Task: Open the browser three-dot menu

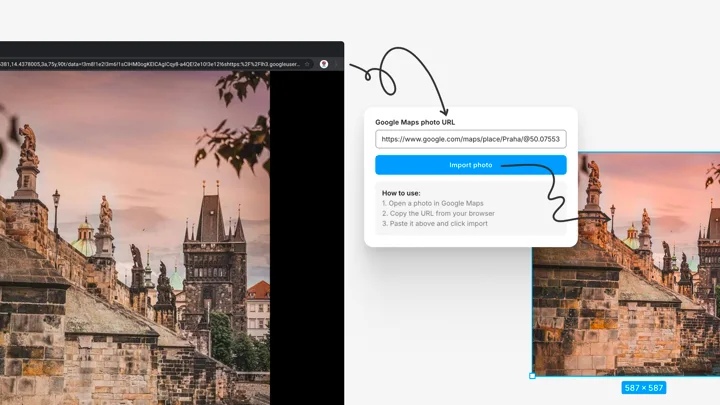Action: click(x=336, y=64)
